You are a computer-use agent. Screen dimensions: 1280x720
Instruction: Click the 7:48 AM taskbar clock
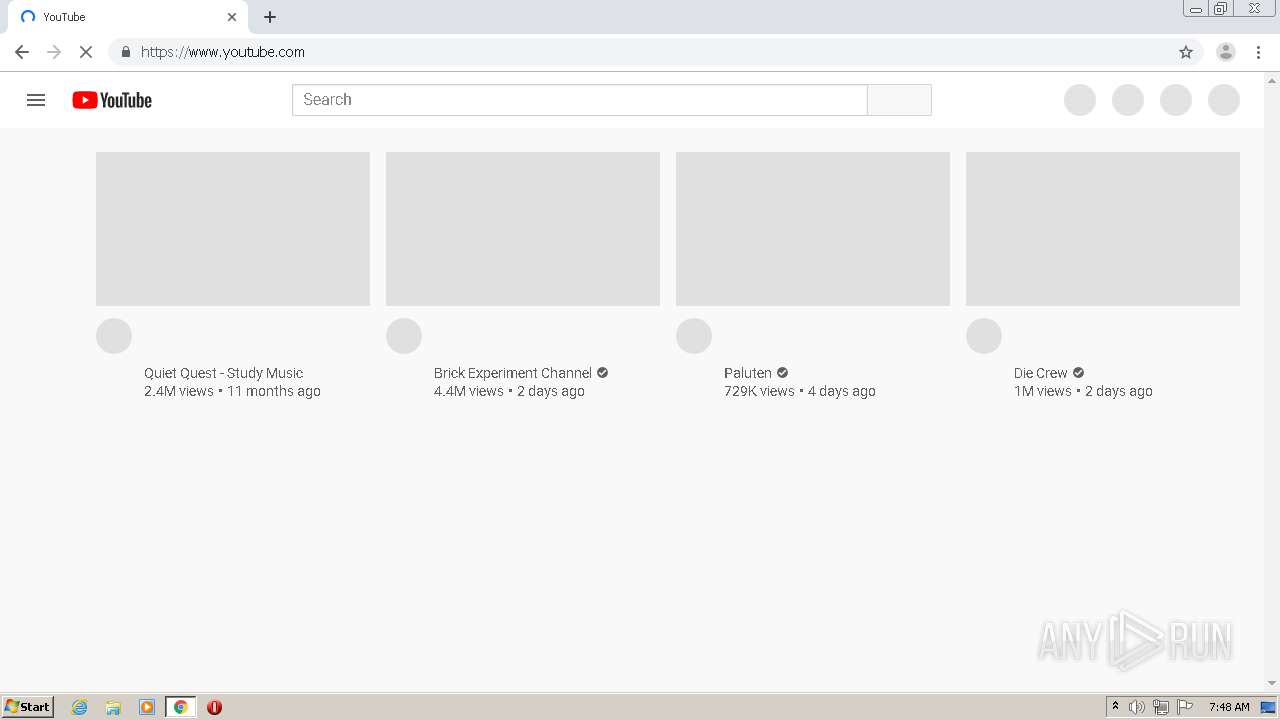pyautogui.click(x=1229, y=707)
